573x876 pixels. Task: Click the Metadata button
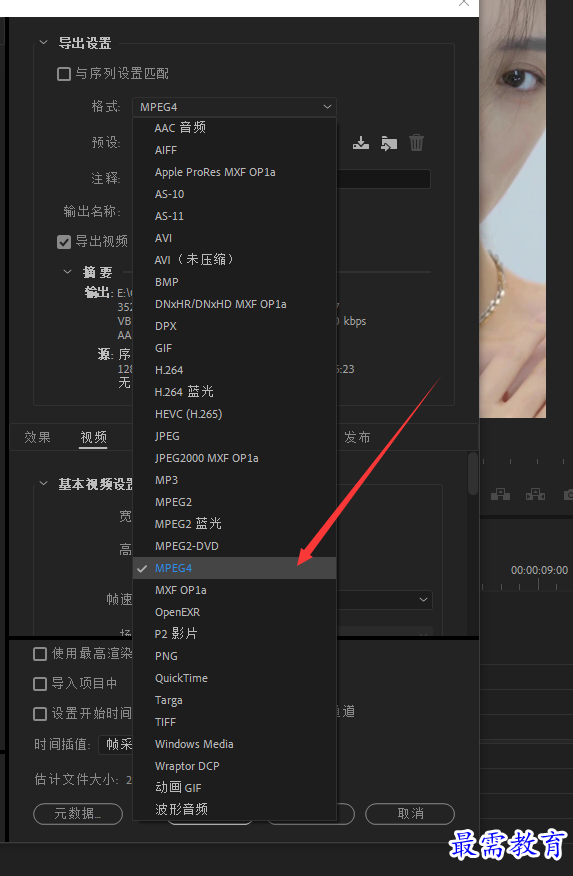click(78, 813)
